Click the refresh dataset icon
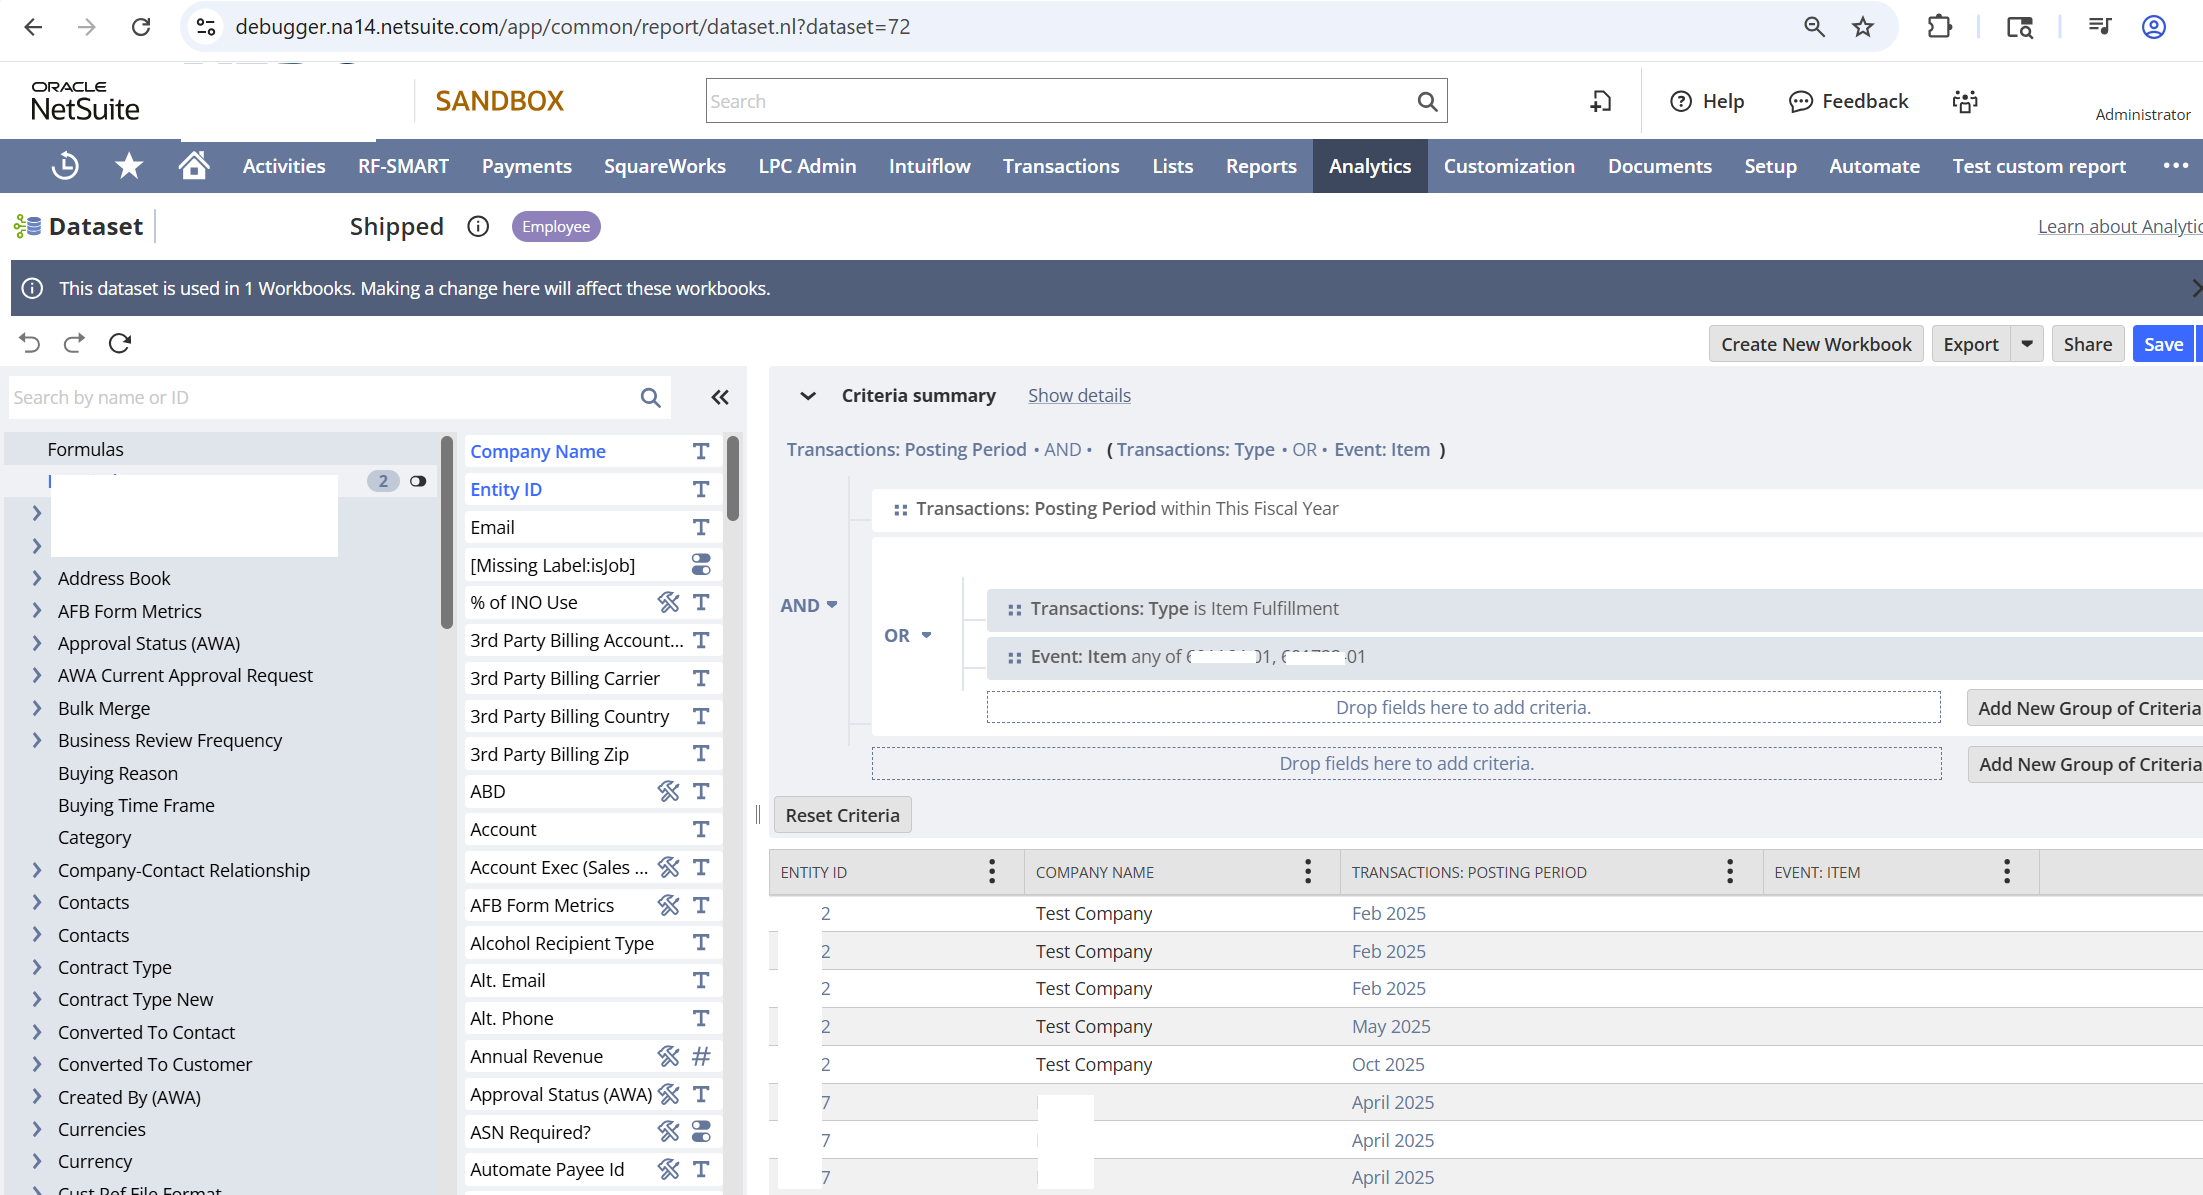The width and height of the screenshot is (2203, 1195). 120,344
